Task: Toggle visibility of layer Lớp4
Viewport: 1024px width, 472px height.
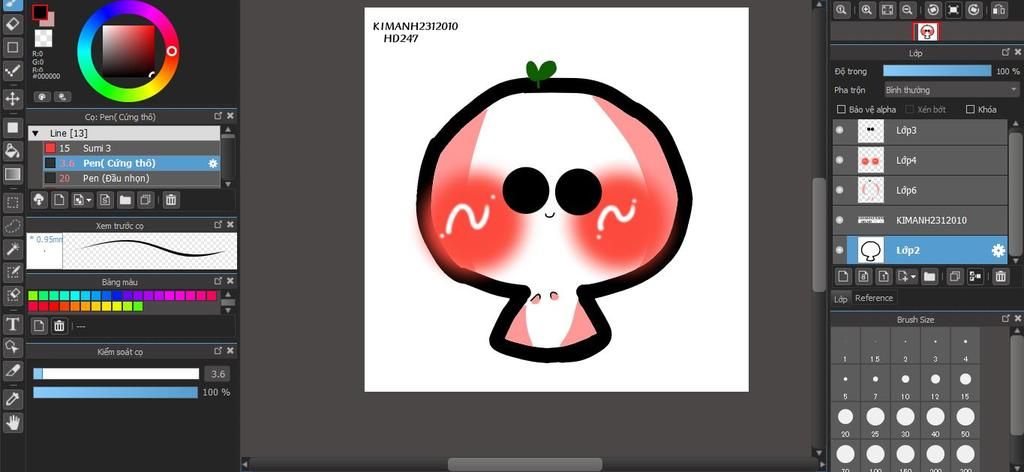Action: pyautogui.click(x=840, y=160)
